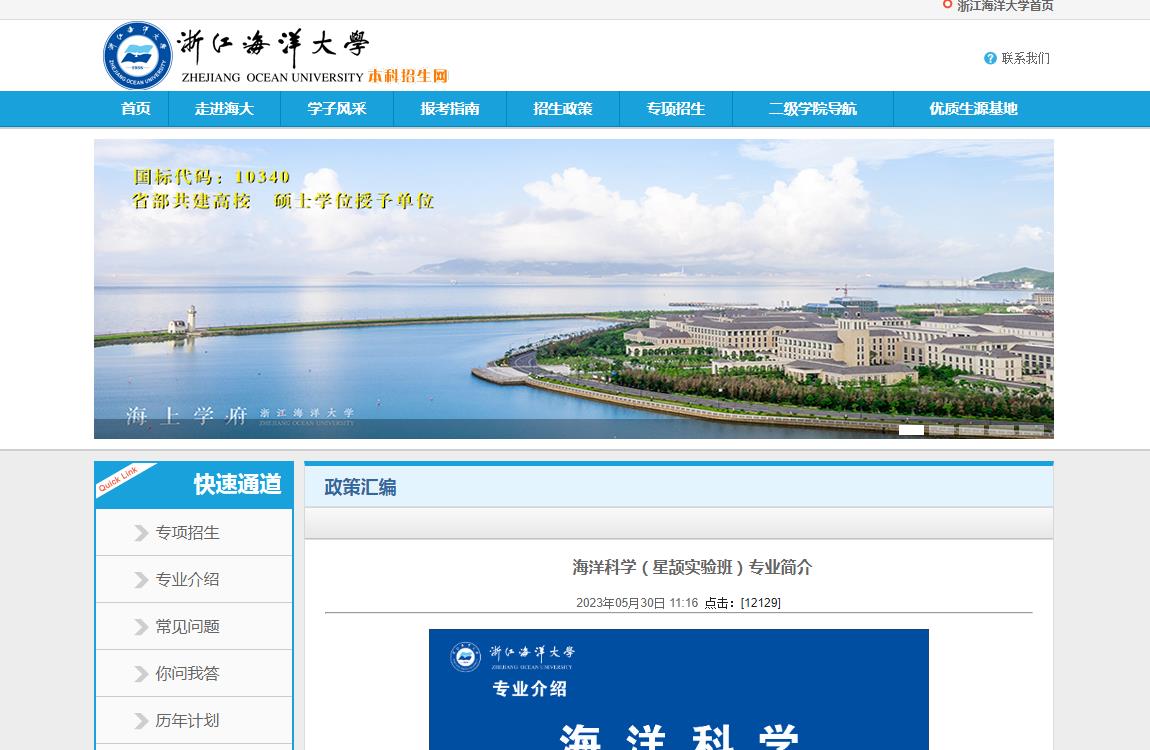Open 专业介绍 in the quick links sidebar
This screenshot has height=750, width=1150.
[x=187, y=580]
